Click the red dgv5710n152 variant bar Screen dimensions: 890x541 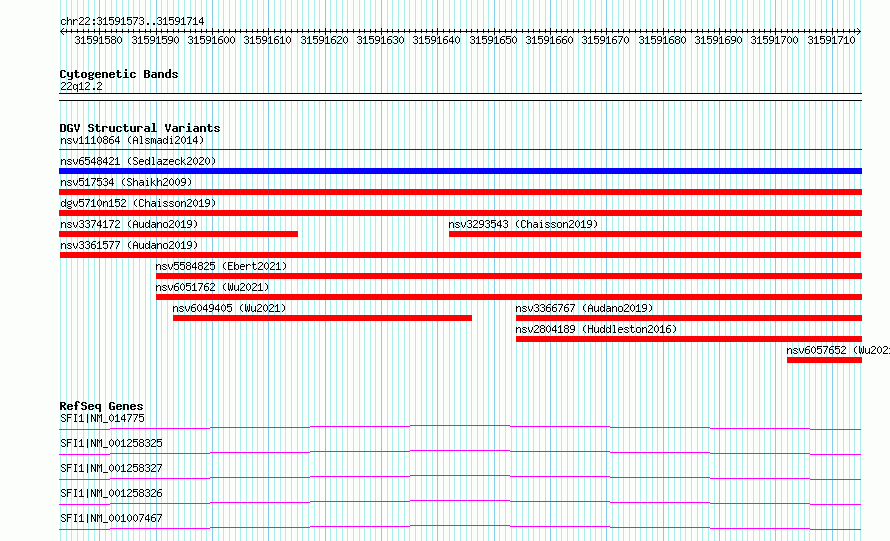(460, 213)
